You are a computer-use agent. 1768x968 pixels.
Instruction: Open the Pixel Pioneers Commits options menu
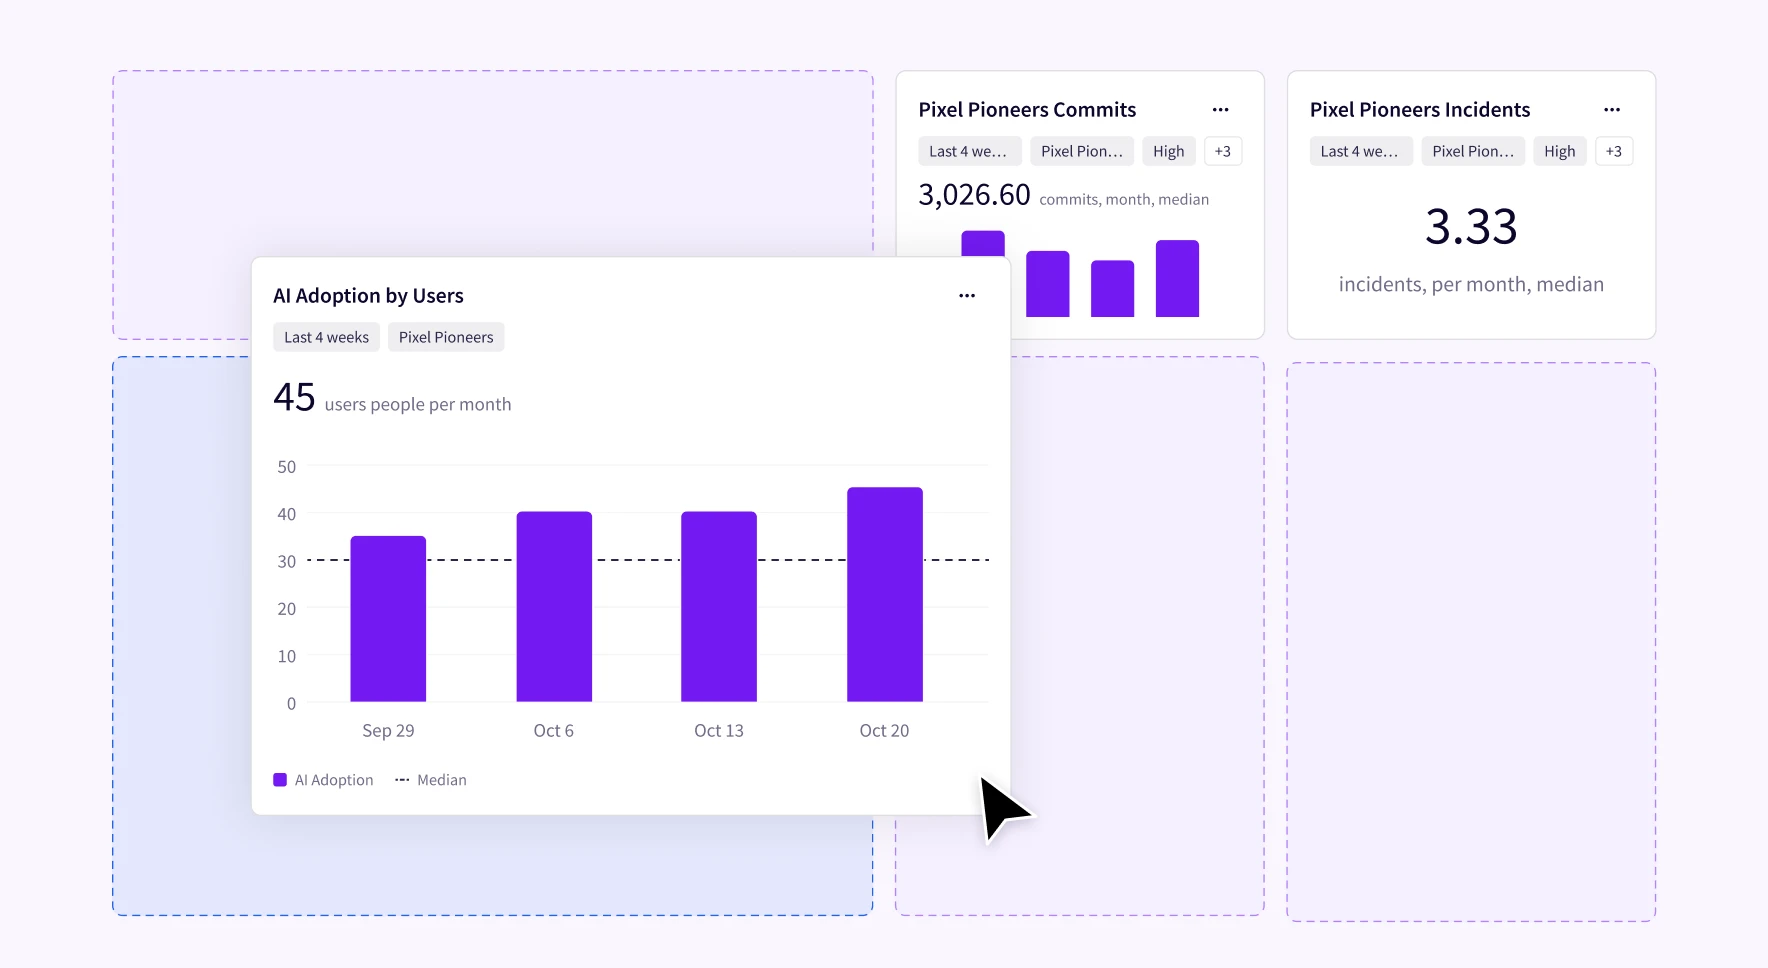tap(1222, 110)
